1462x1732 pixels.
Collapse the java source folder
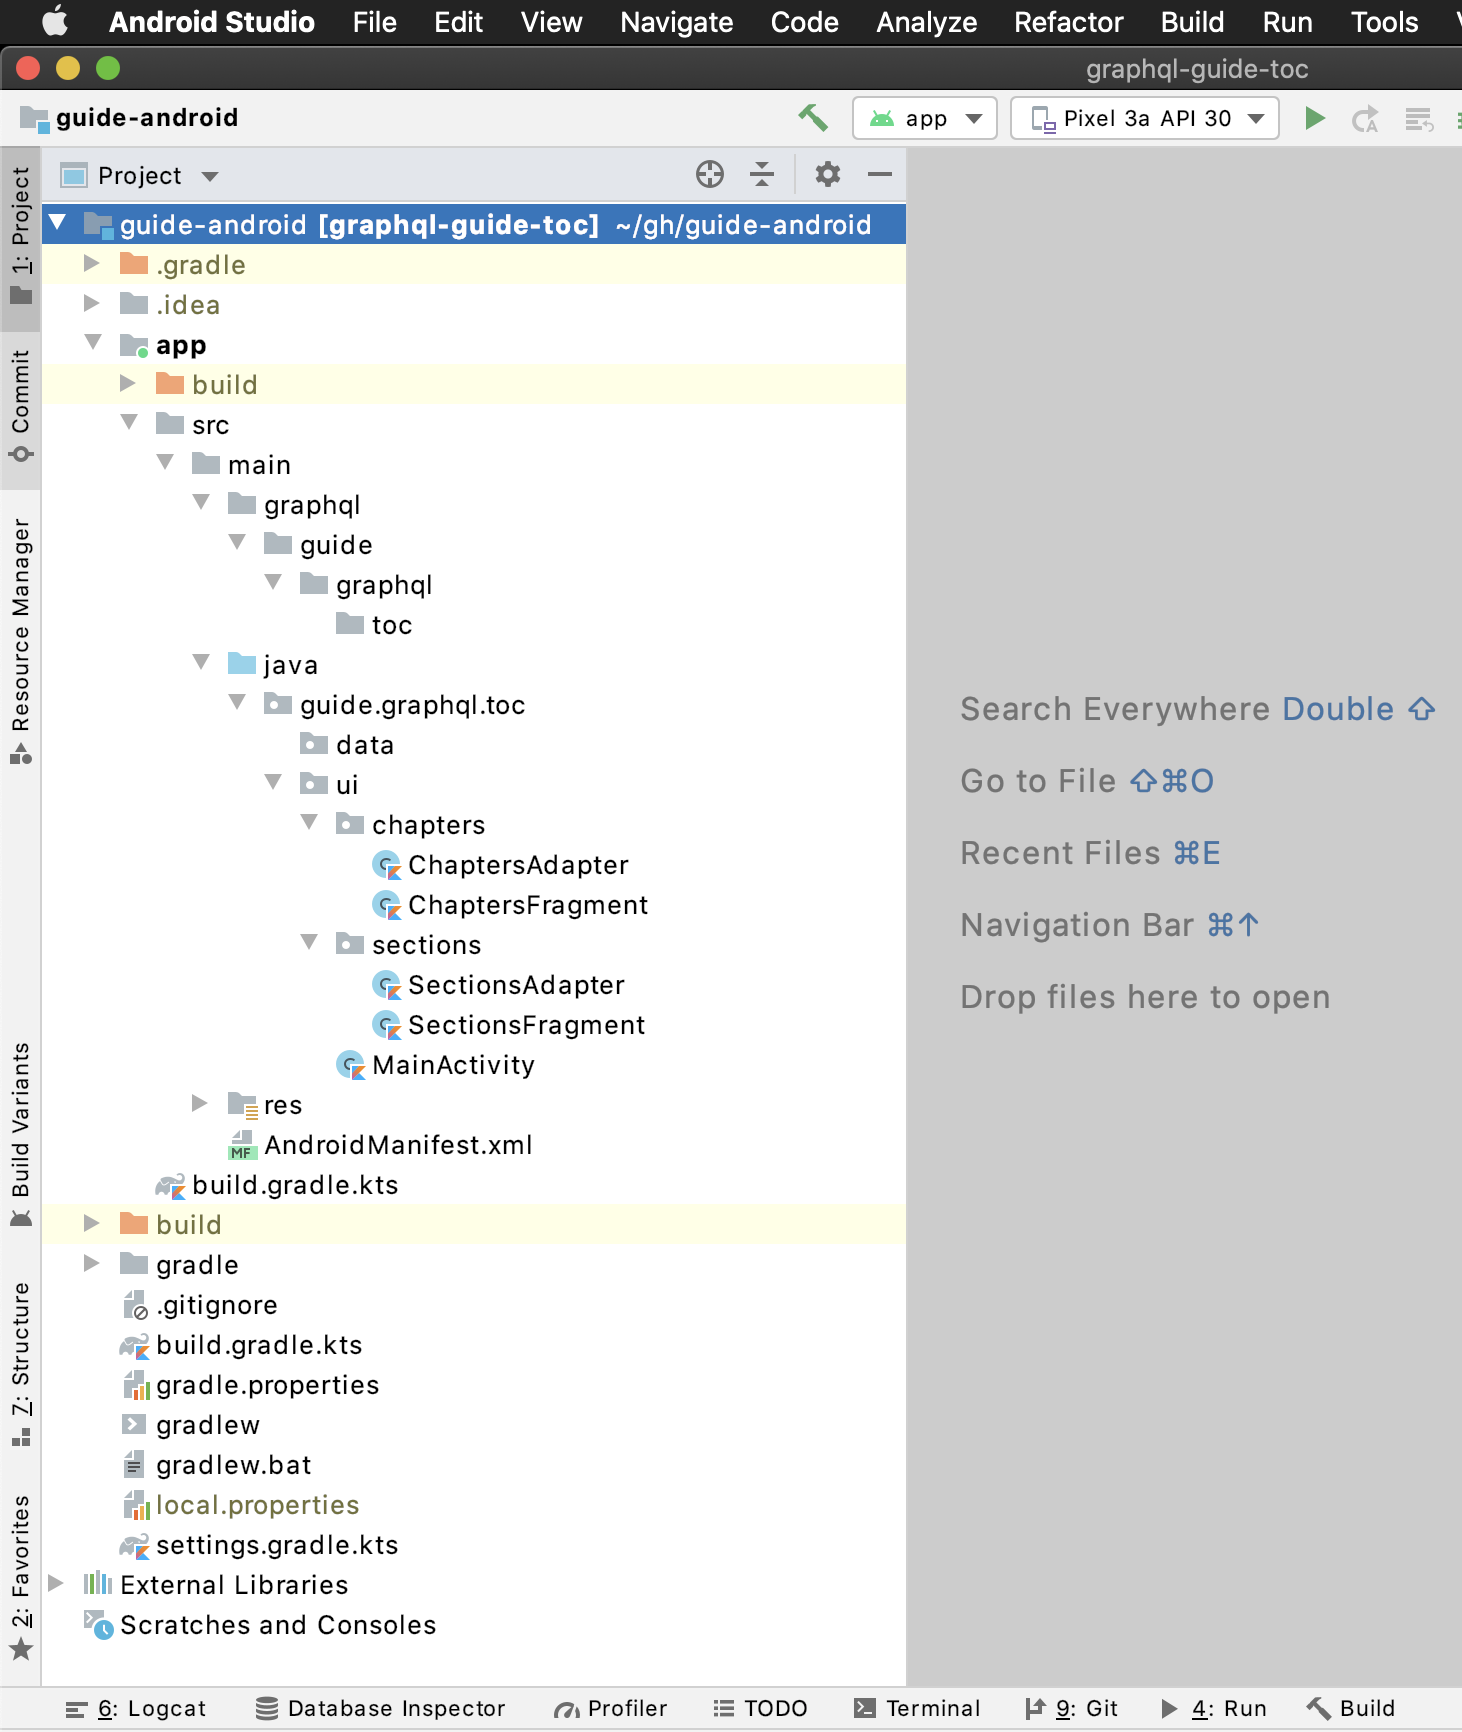pyautogui.click(x=201, y=662)
